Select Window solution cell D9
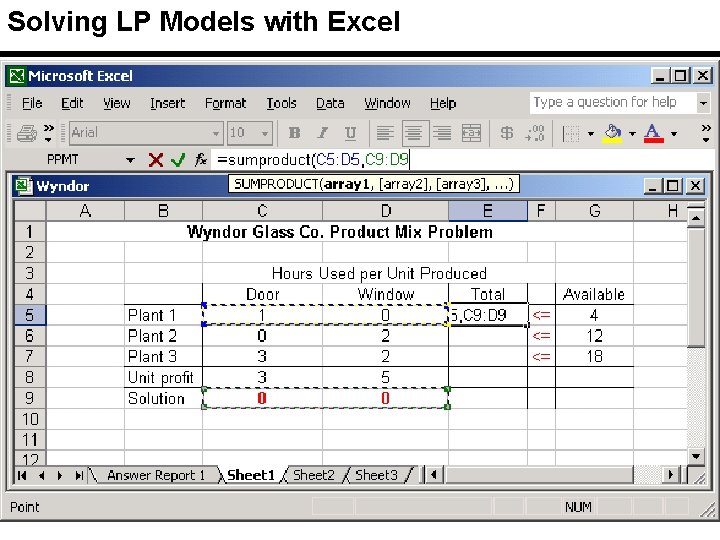This screenshot has width=720, height=540. point(385,398)
